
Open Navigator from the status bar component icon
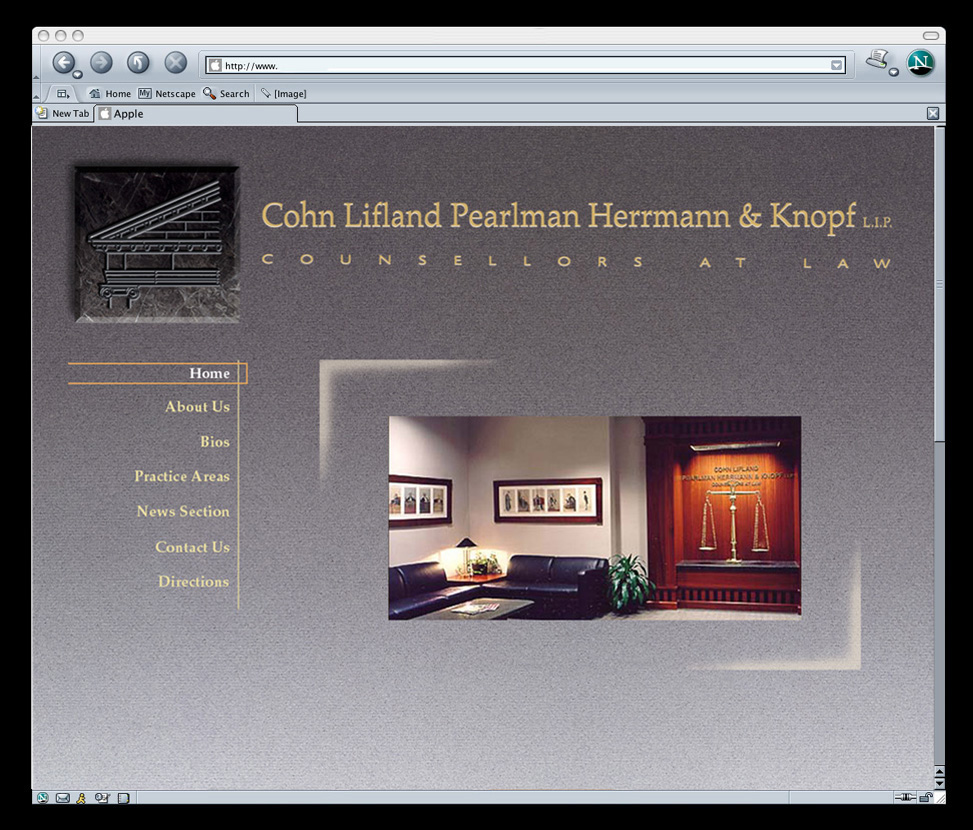pos(42,798)
